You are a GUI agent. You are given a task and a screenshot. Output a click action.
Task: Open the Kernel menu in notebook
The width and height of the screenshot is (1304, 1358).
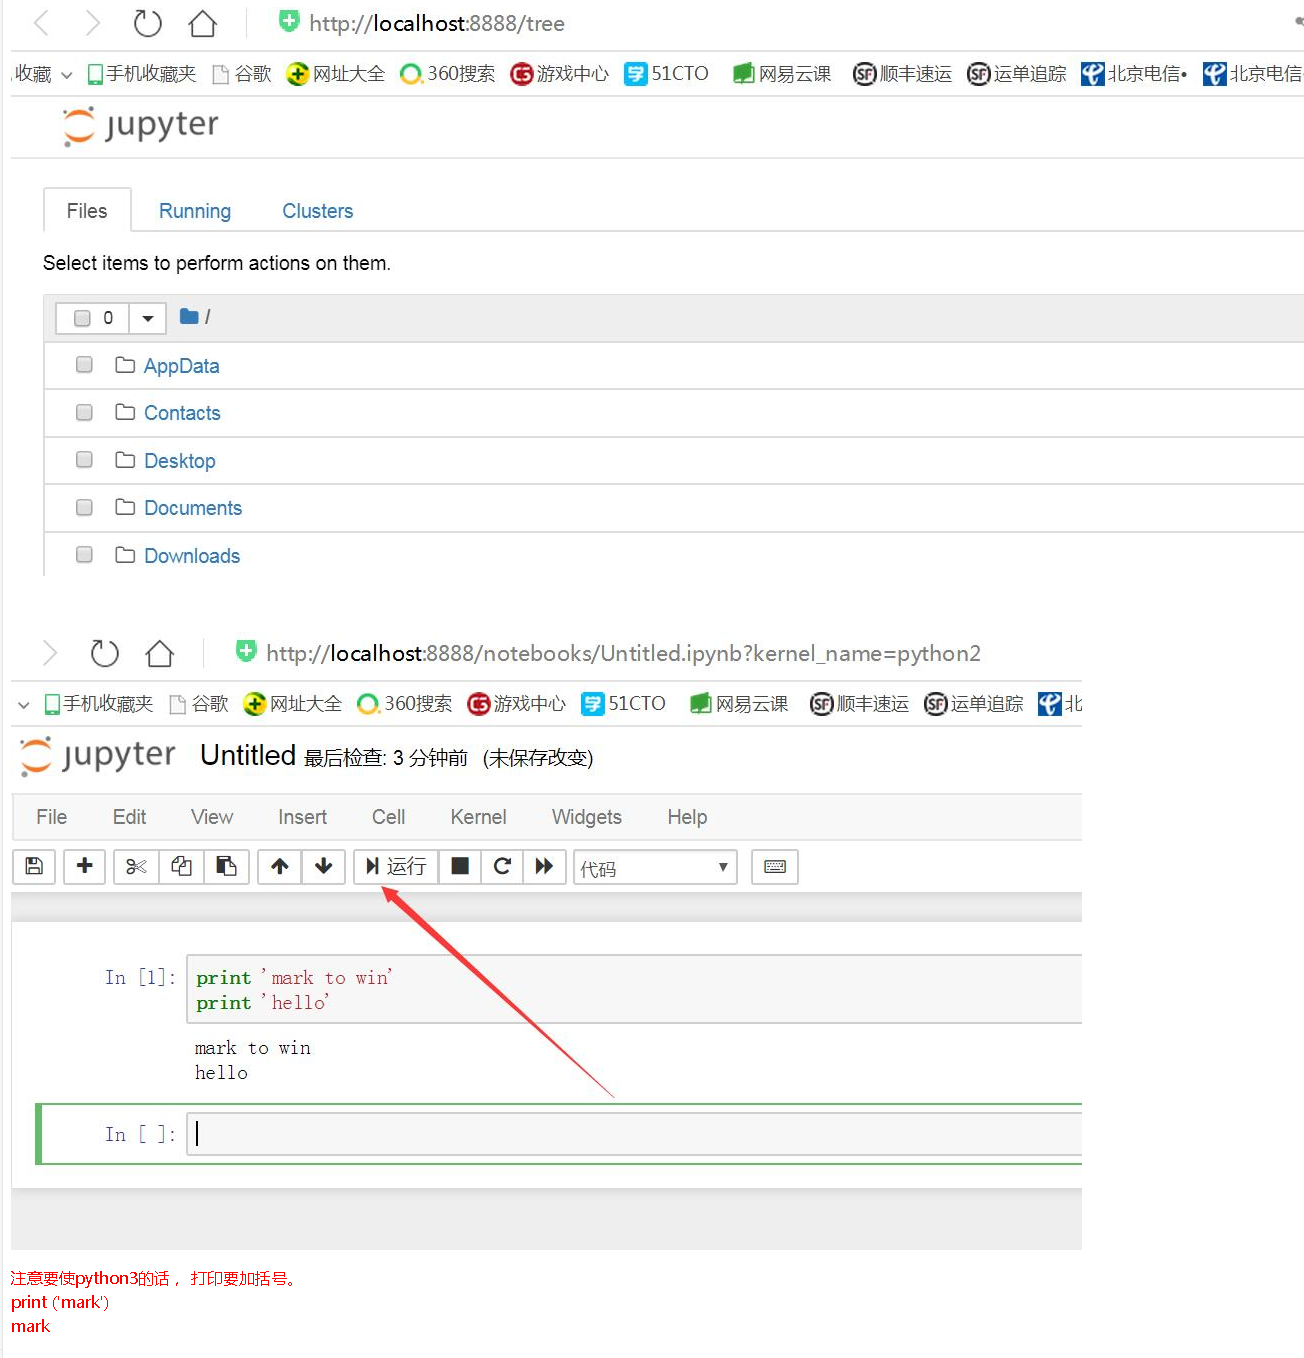478,817
